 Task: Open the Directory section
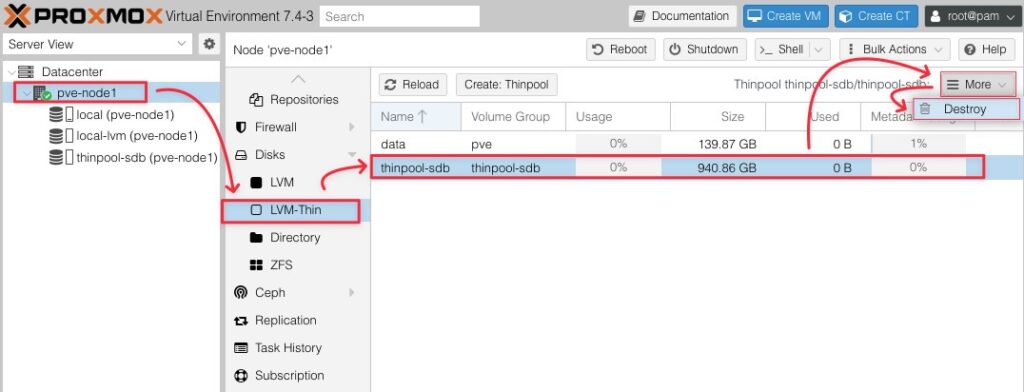click(298, 237)
